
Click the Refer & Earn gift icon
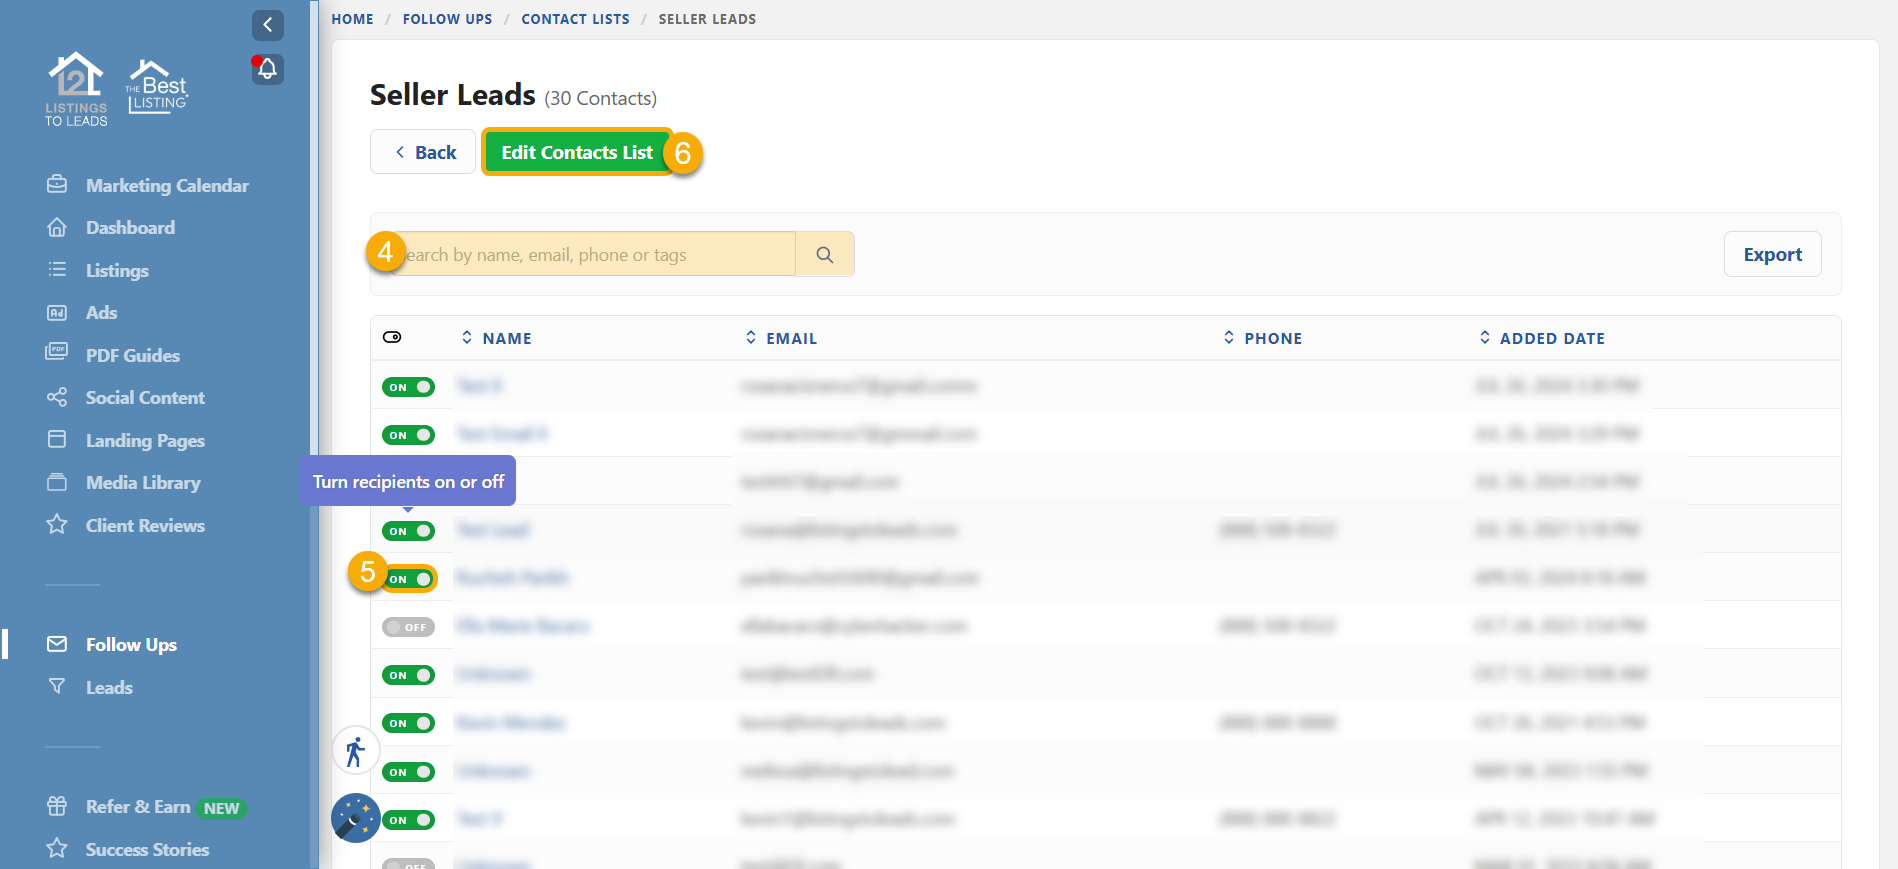pyautogui.click(x=57, y=806)
